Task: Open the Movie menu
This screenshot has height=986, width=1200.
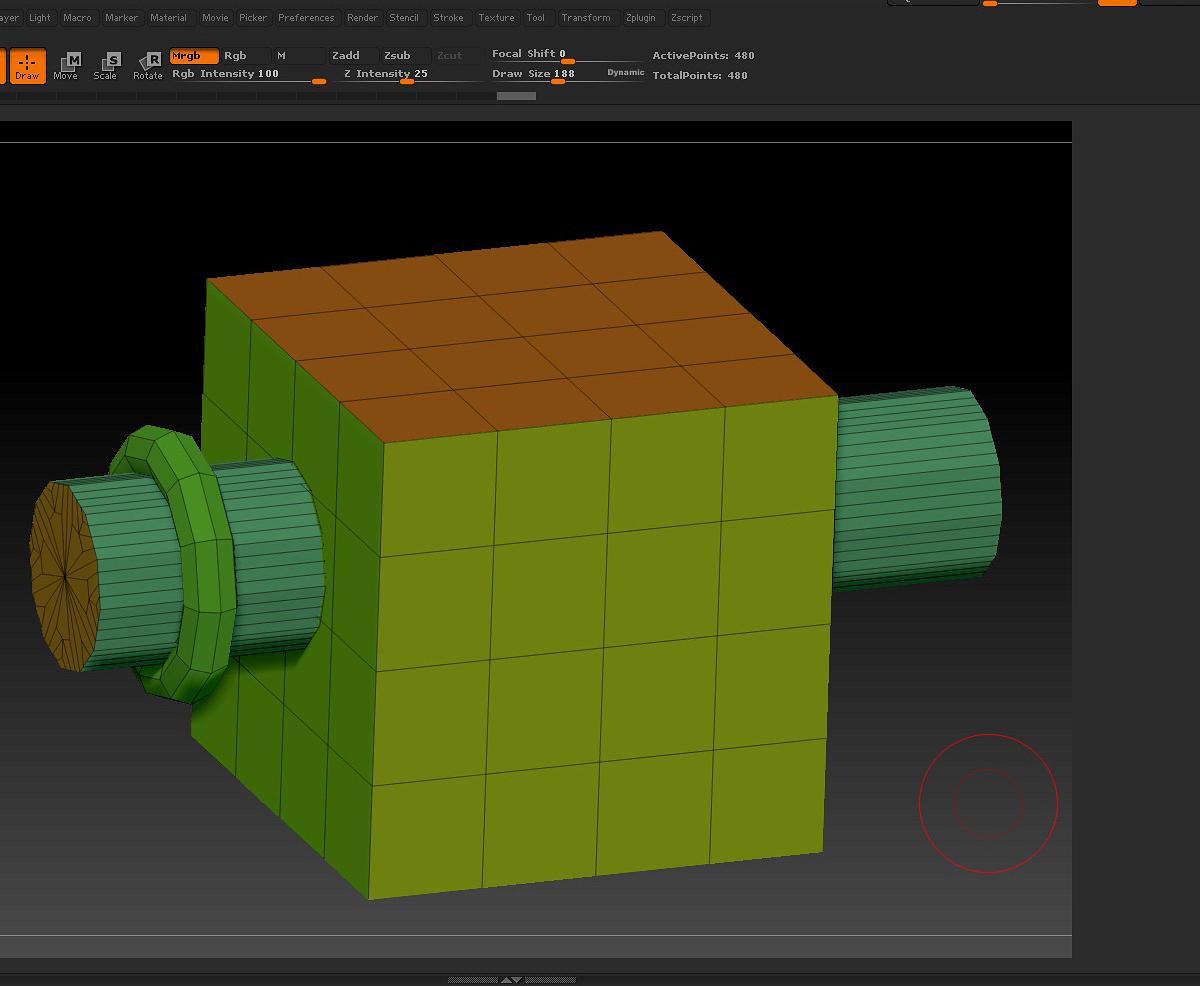Action: (215, 18)
